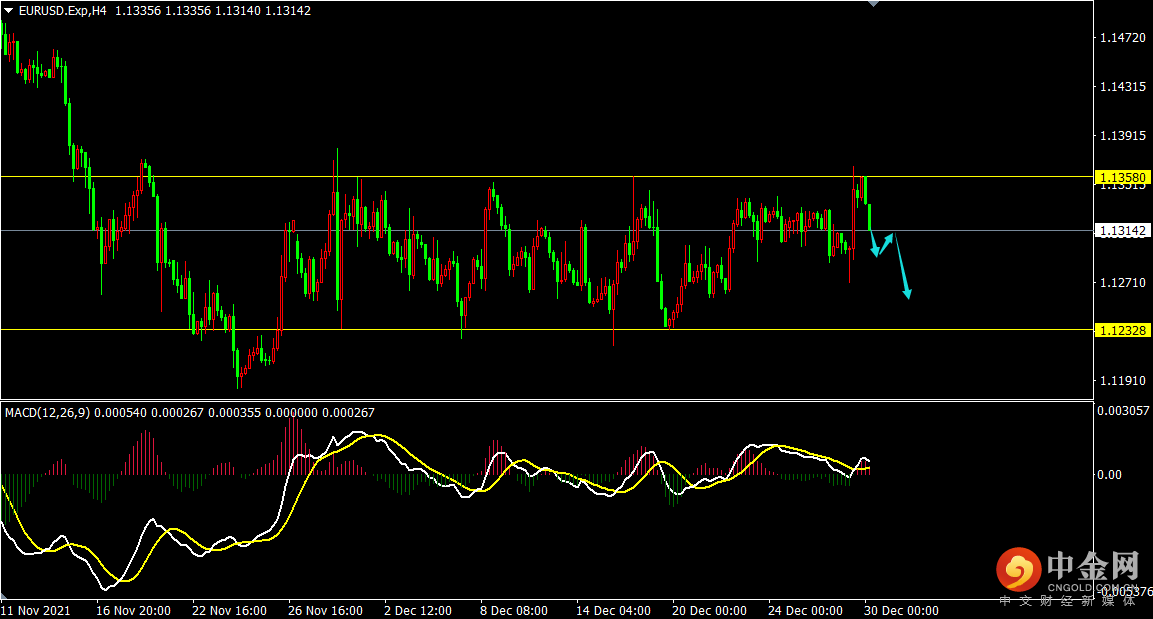
Task: Select the upper yellow line at 1.13580
Action: tap(547, 176)
